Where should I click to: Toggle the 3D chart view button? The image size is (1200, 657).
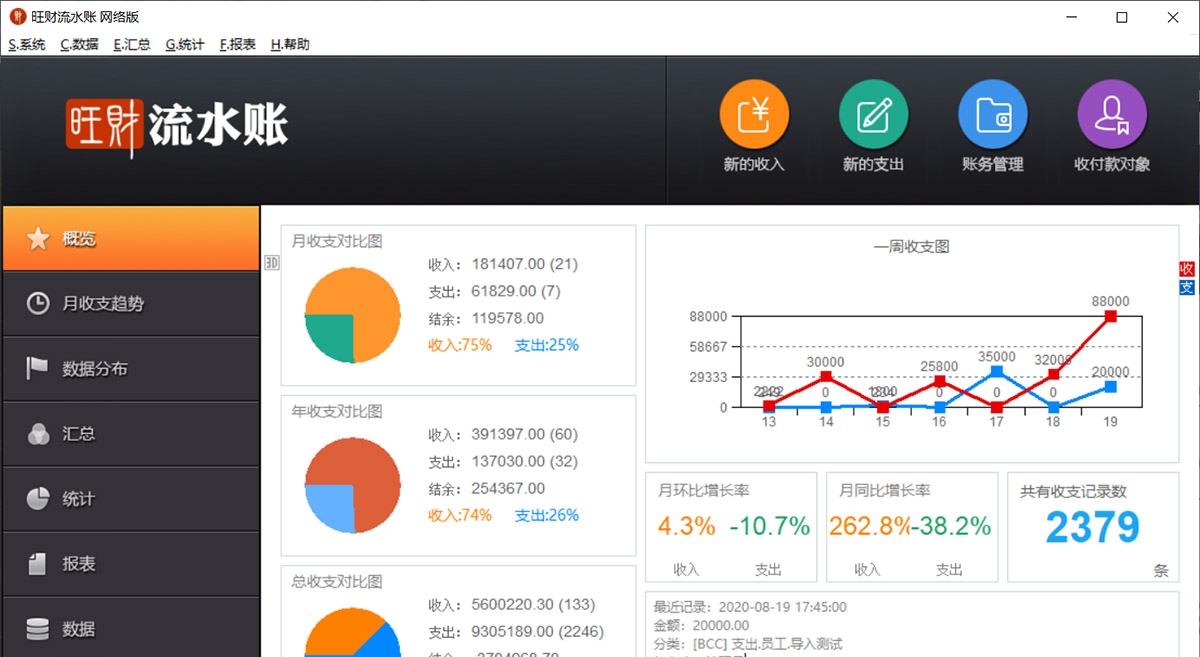tap(271, 262)
